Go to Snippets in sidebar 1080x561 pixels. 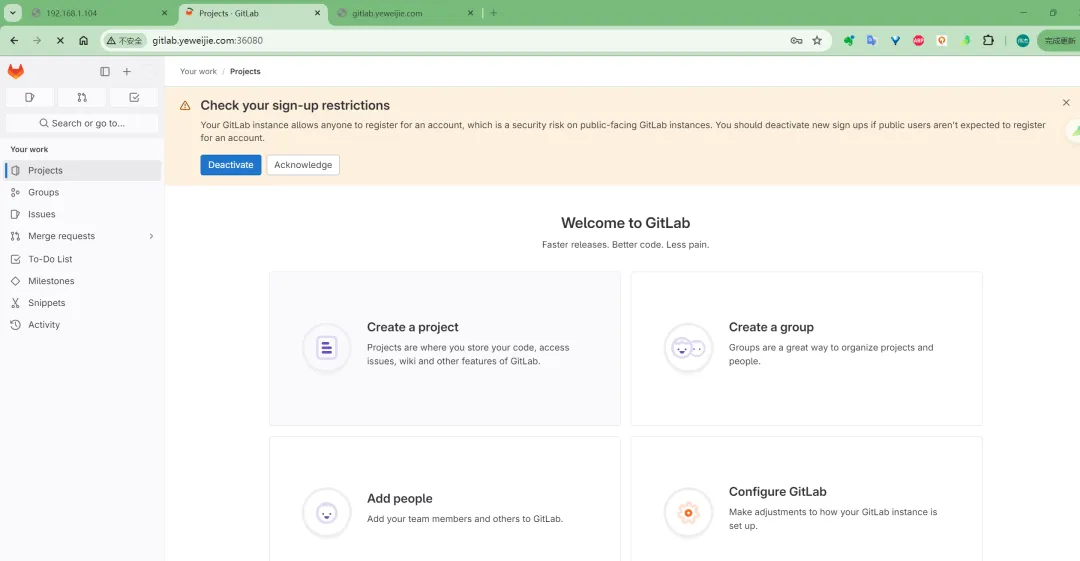point(46,303)
